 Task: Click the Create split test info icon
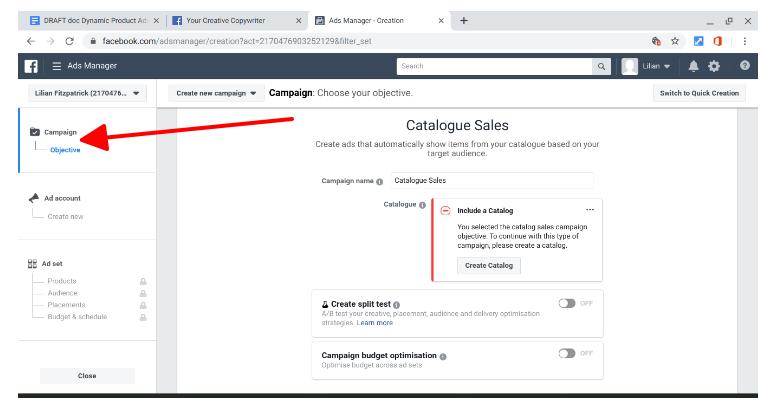pyautogui.click(x=397, y=305)
